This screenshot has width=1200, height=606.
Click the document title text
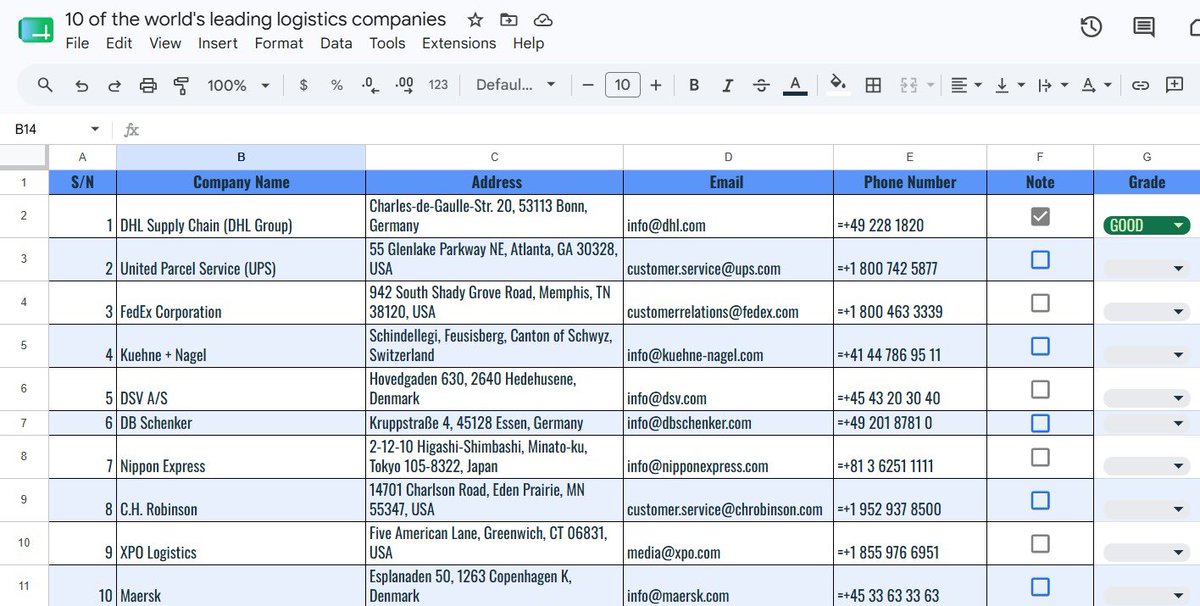coord(256,19)
